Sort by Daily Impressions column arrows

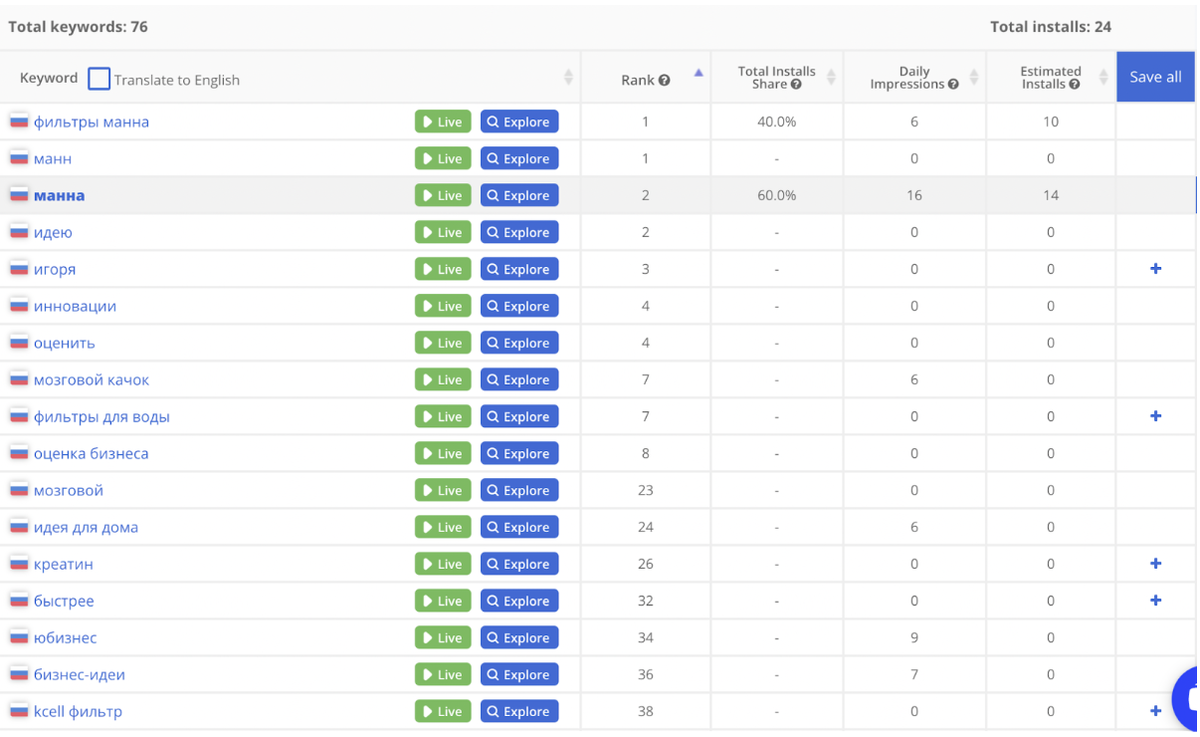point(974,77)
